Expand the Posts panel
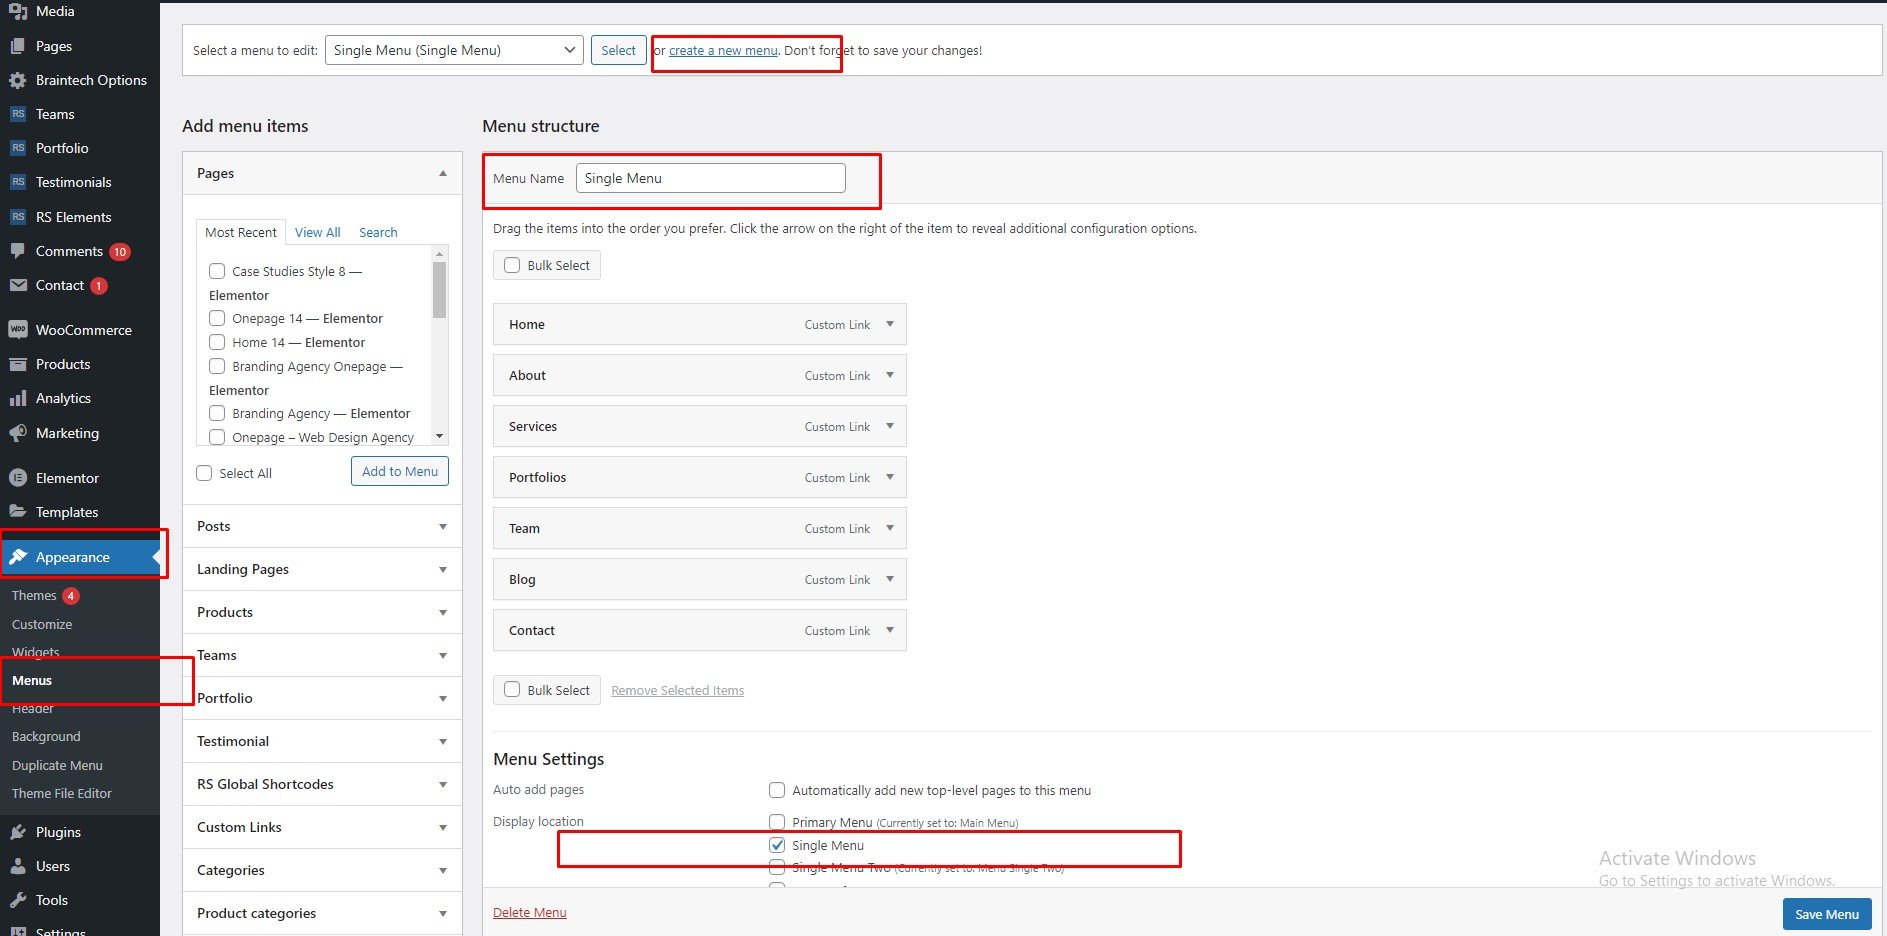Image resolution: width=1887 pixels, height=936 pixels. click(x=443, y=527)
